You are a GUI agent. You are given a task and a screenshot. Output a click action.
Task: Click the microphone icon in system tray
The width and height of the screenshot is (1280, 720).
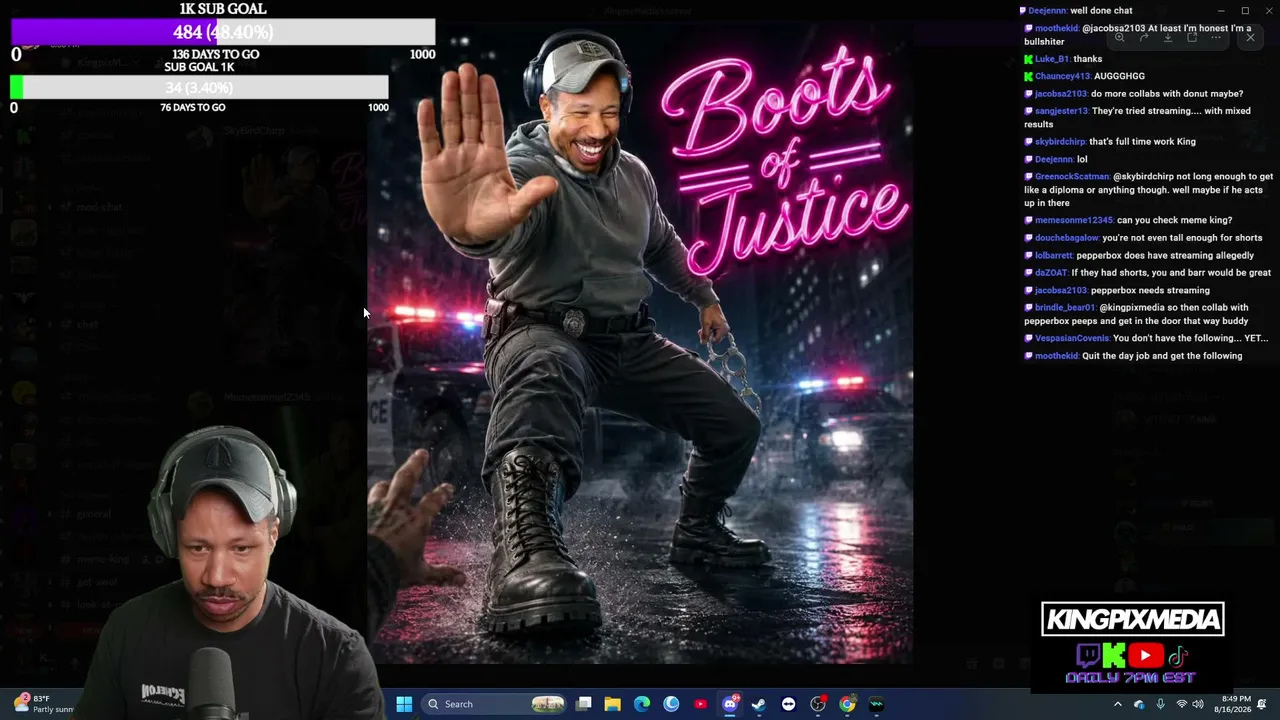click(x=1160, y=704)
